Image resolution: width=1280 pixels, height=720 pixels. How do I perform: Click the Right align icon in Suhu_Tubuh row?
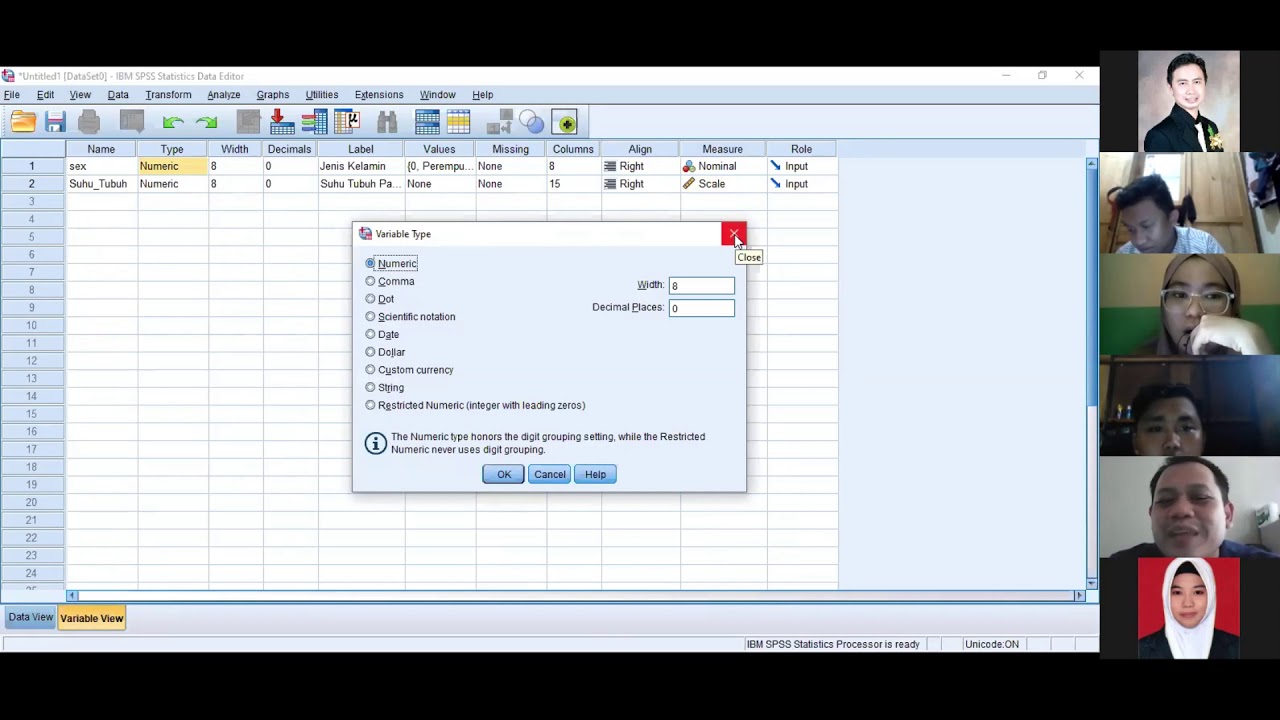point(610,184)
